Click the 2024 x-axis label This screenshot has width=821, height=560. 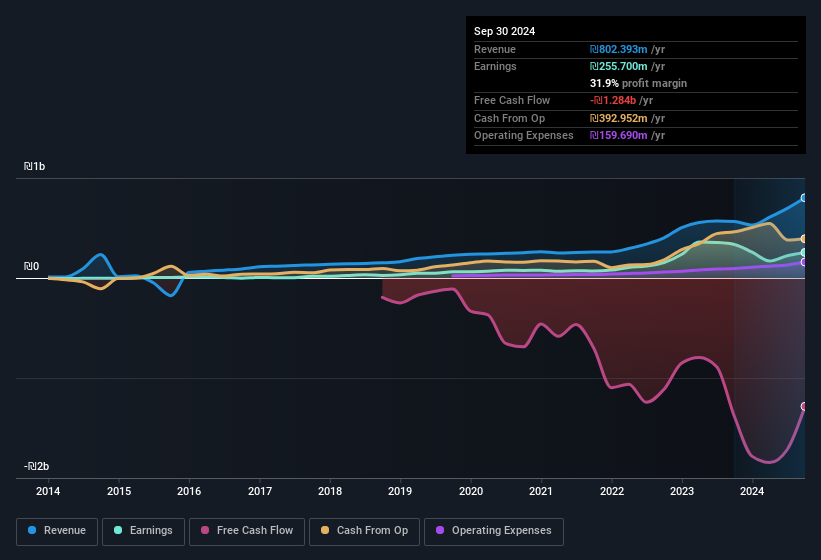[x=752, y=491]
